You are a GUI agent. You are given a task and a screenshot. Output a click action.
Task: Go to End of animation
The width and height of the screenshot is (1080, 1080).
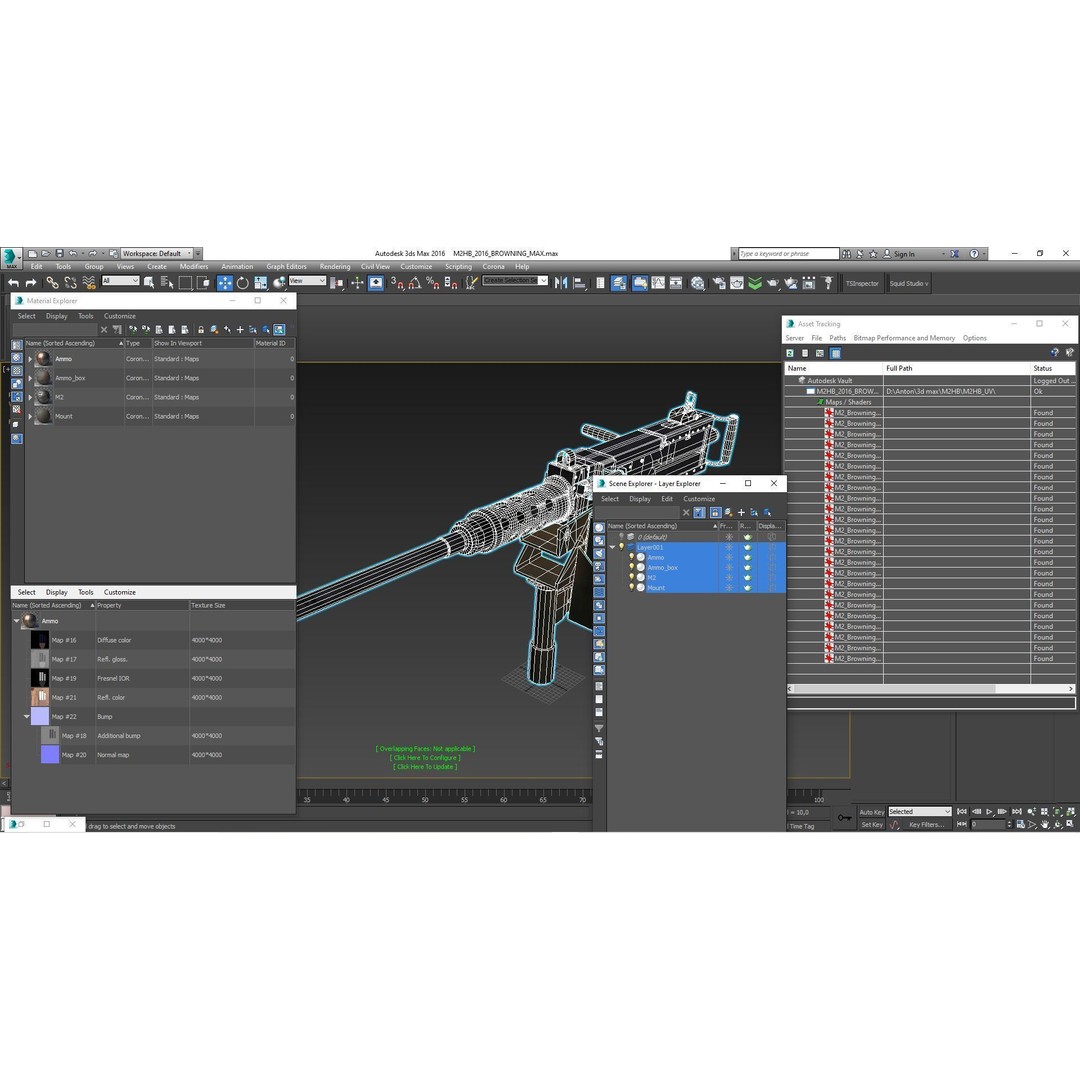(1017, 811)
